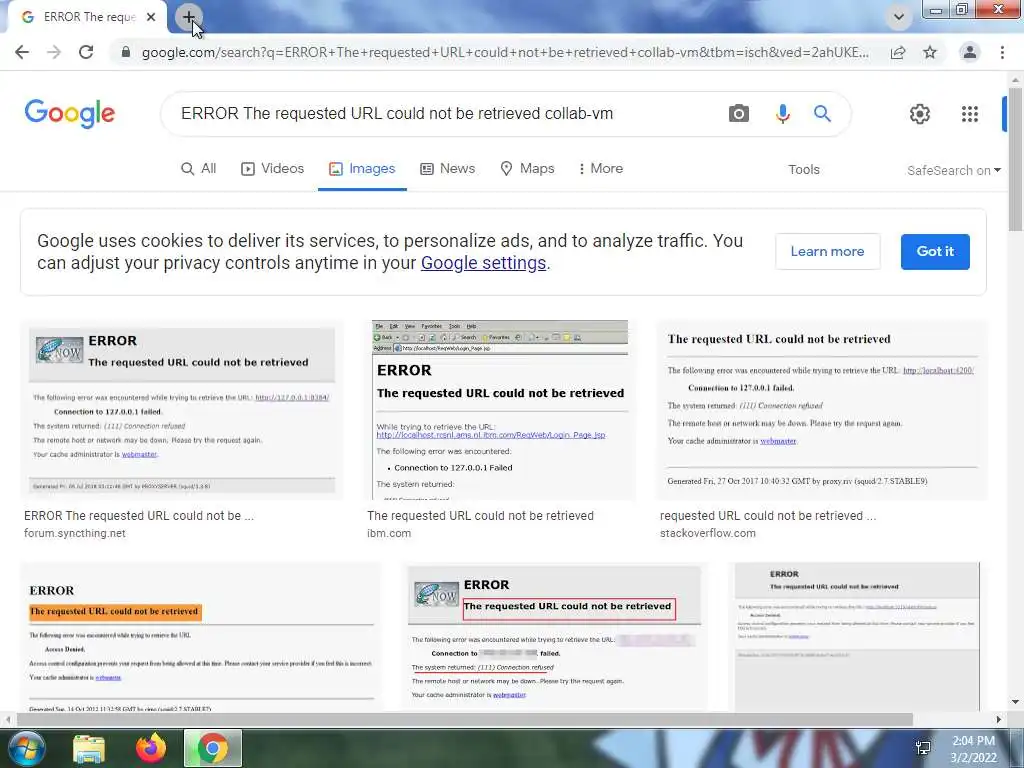The image size is (1024, 768).
Task: Open a new Chrome tab
Action: (x=188, y=17)
